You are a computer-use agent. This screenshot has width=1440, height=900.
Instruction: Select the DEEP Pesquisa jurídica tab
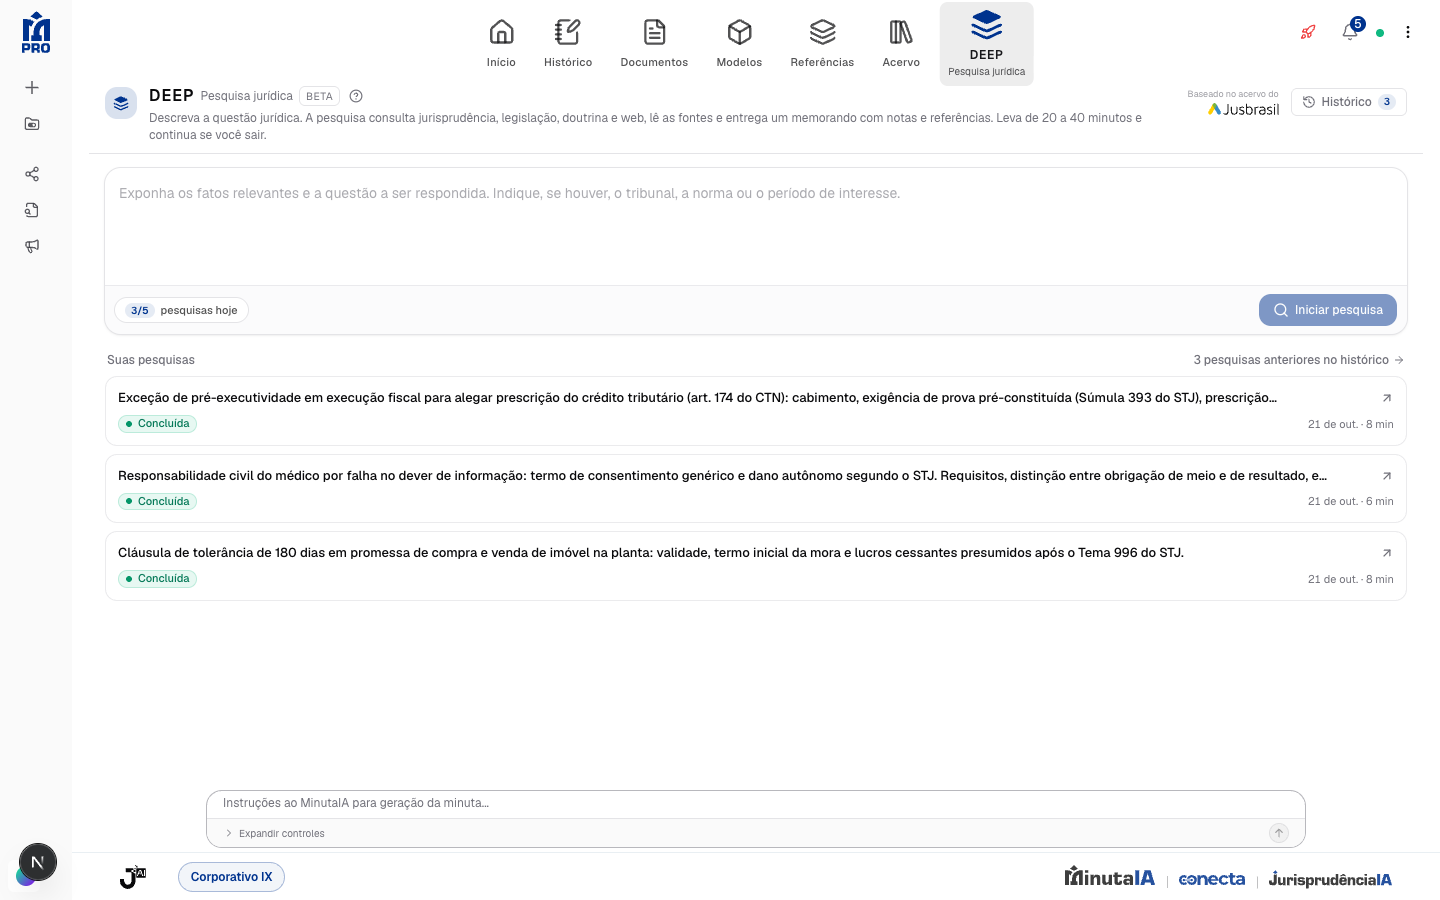[987, 44]
